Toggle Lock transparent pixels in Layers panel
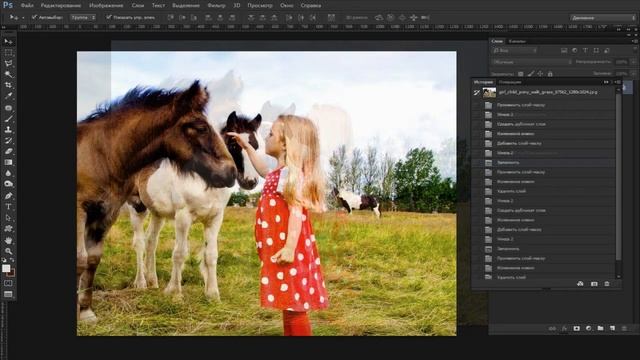 tap(520, 74)
